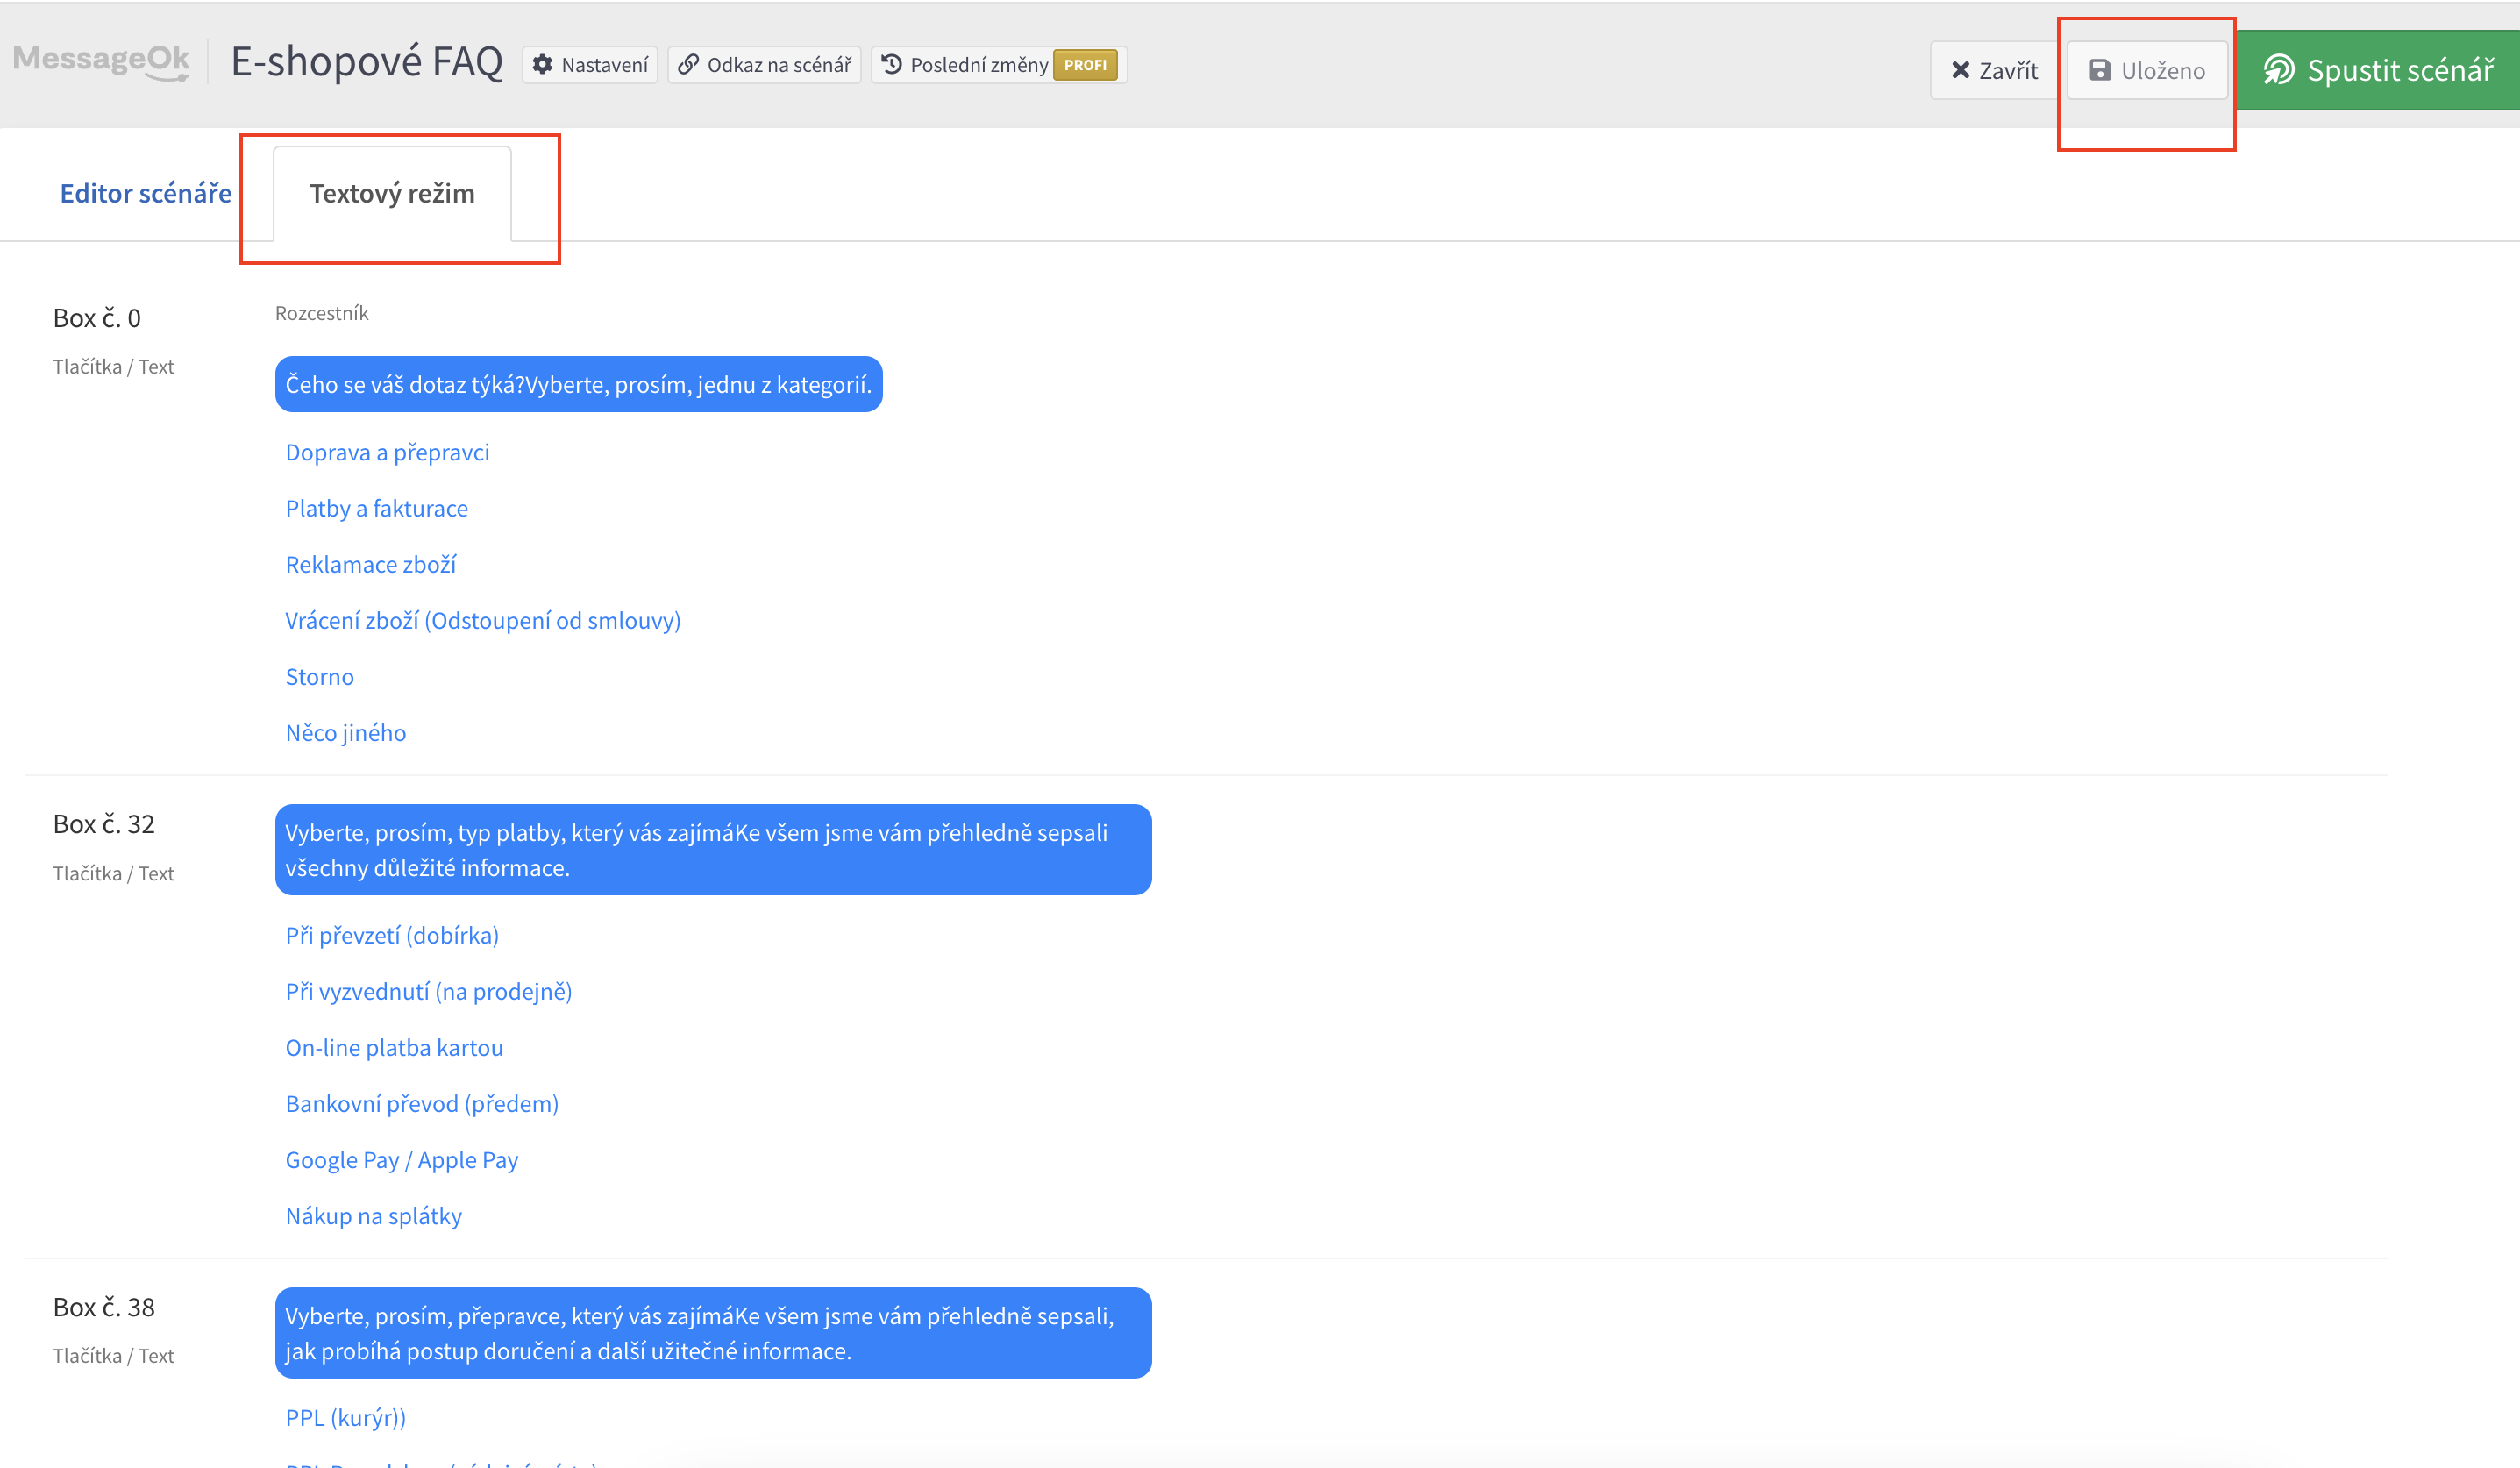This screenshot has height=1468, width=2520.
Task: Click the Storno link
Action: tap(319, 677)
